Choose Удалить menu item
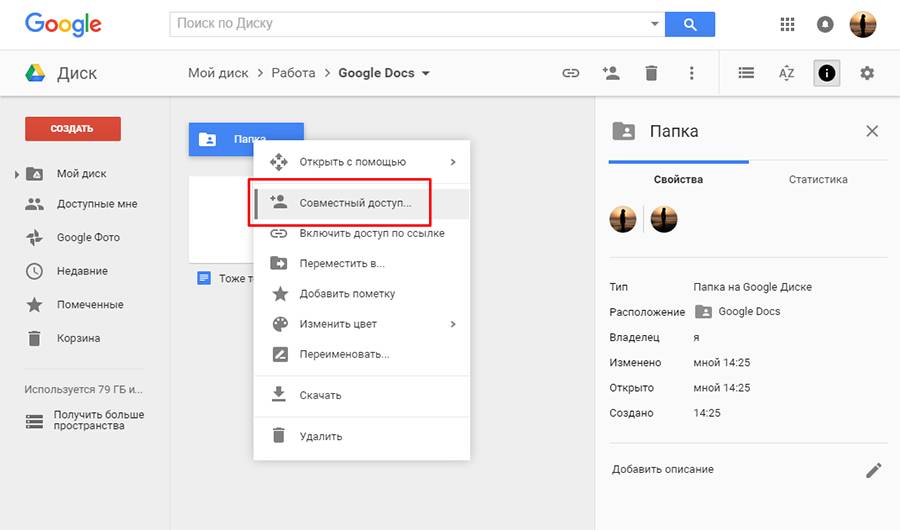 pyautogui.click(x=362, y=436)
